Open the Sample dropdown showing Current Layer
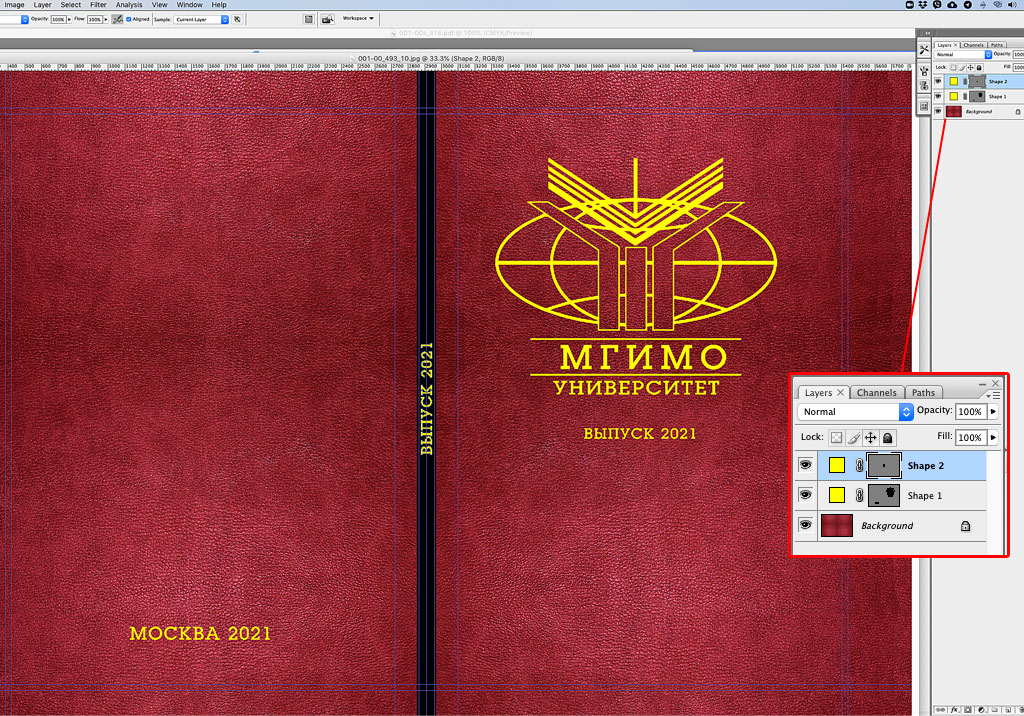Screen dimensions: 1024x716 pos(201,20)
